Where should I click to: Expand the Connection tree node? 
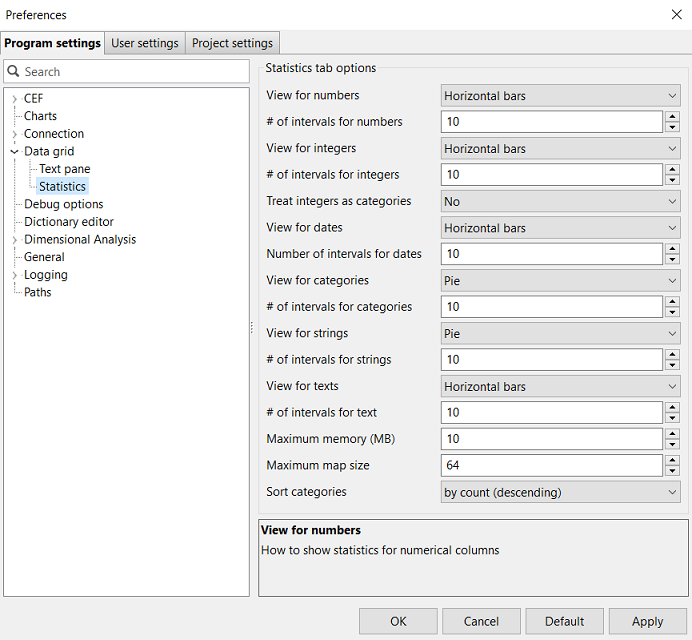point(15,134)
